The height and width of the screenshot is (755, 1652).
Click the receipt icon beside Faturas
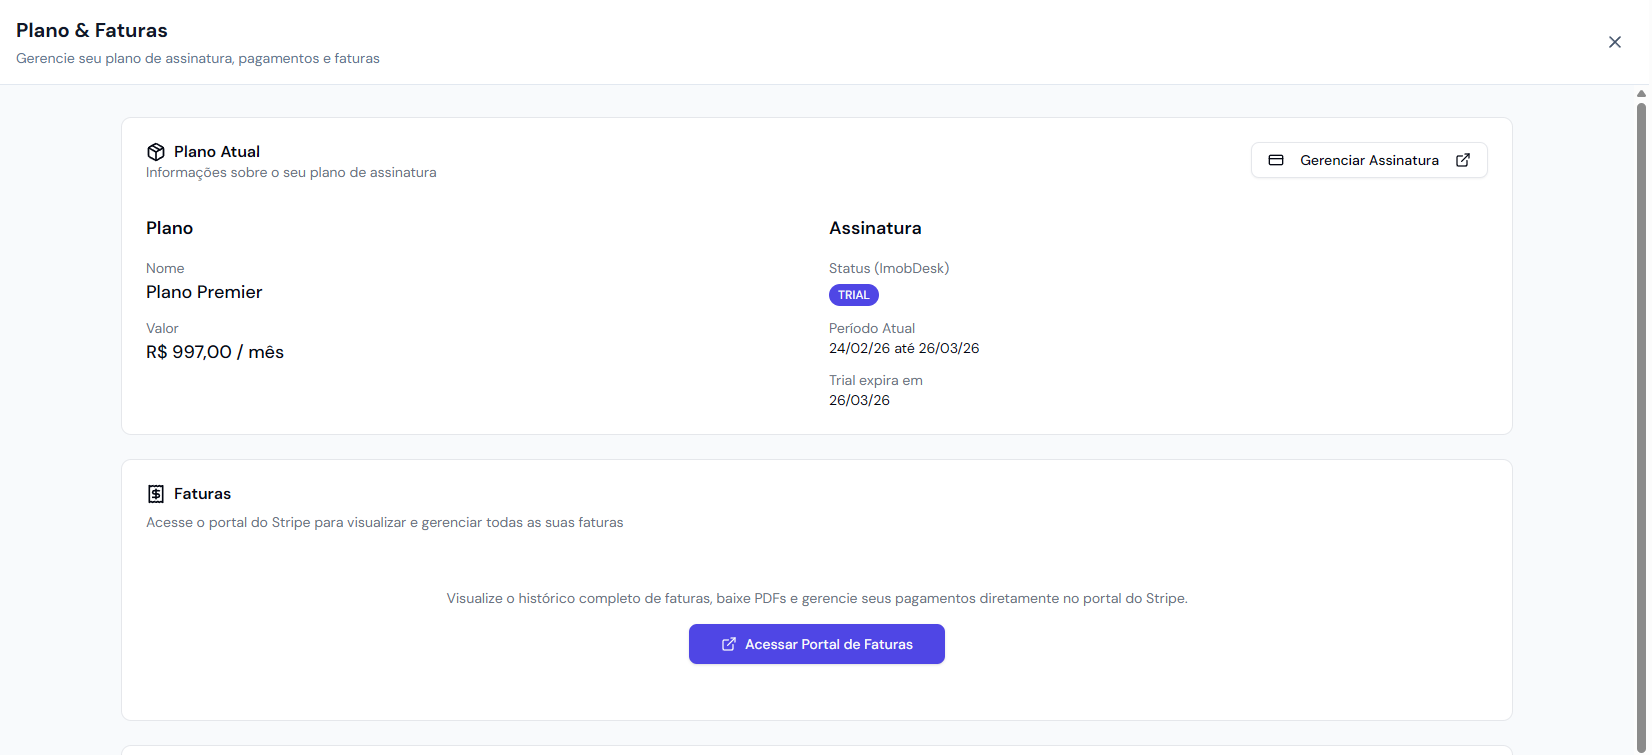coord(156,494)
